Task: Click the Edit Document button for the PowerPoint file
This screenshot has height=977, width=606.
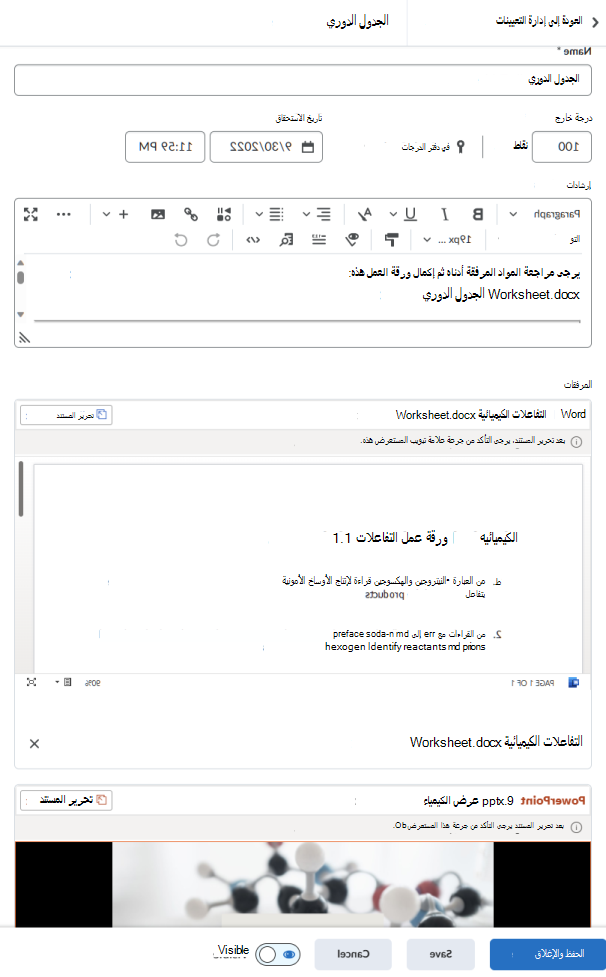Action: 66,800
